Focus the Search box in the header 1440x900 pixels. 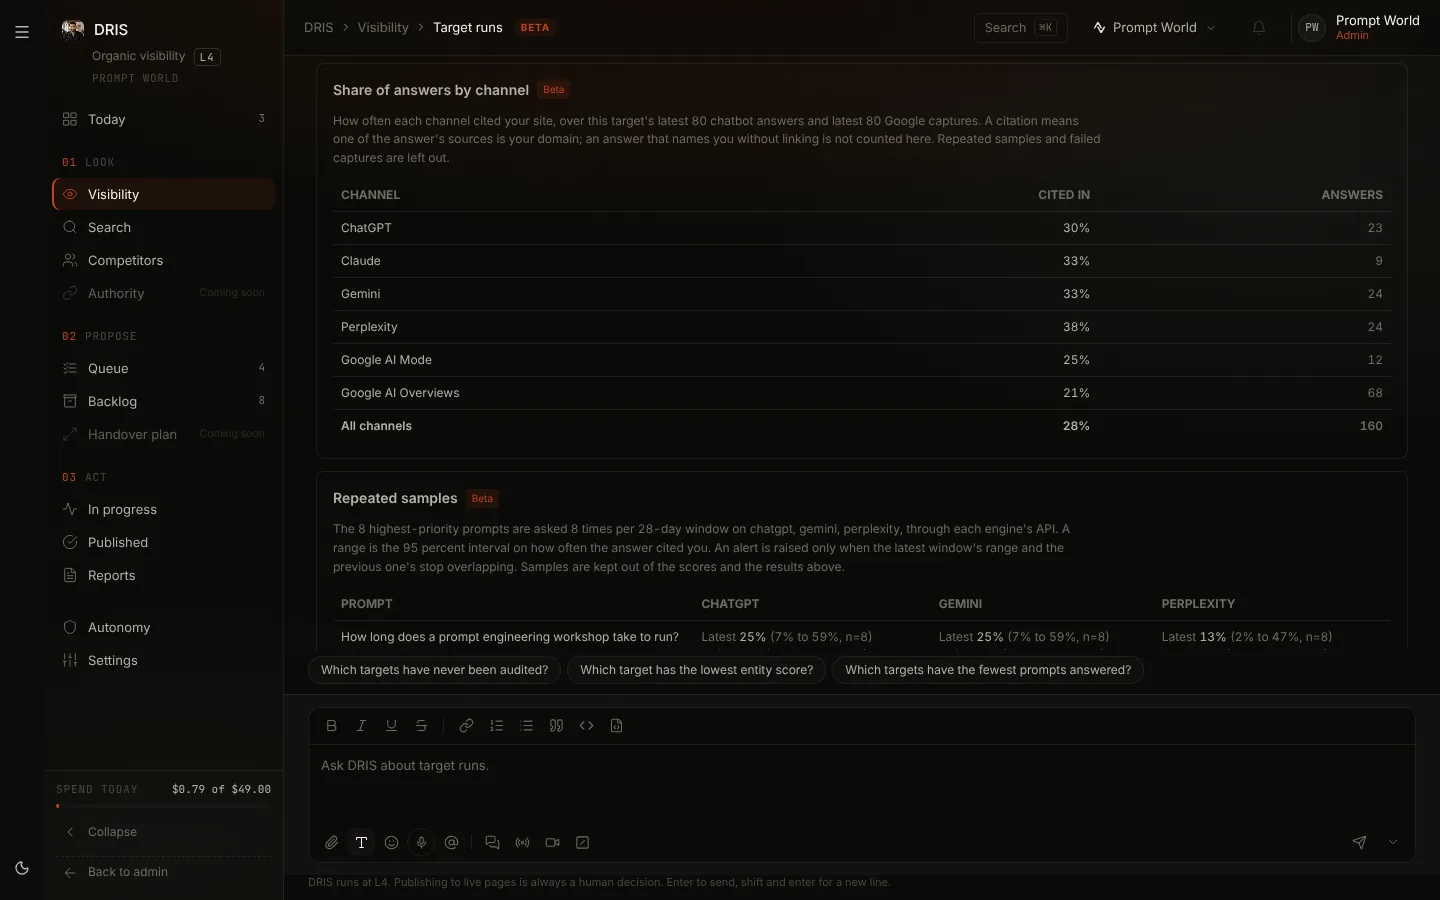pyautogui.click(x=1021, y=28)
